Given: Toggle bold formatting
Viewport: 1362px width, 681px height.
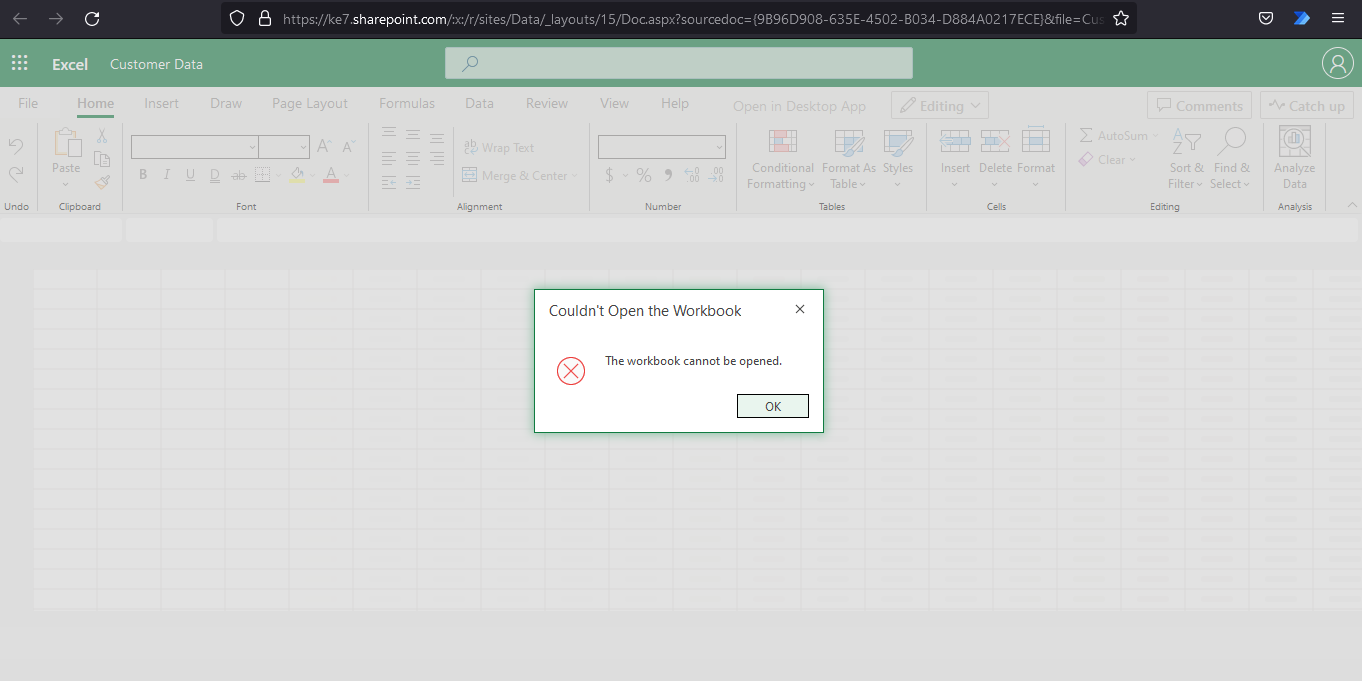Looking at the screenshot, I should click(x=142, y=173).
